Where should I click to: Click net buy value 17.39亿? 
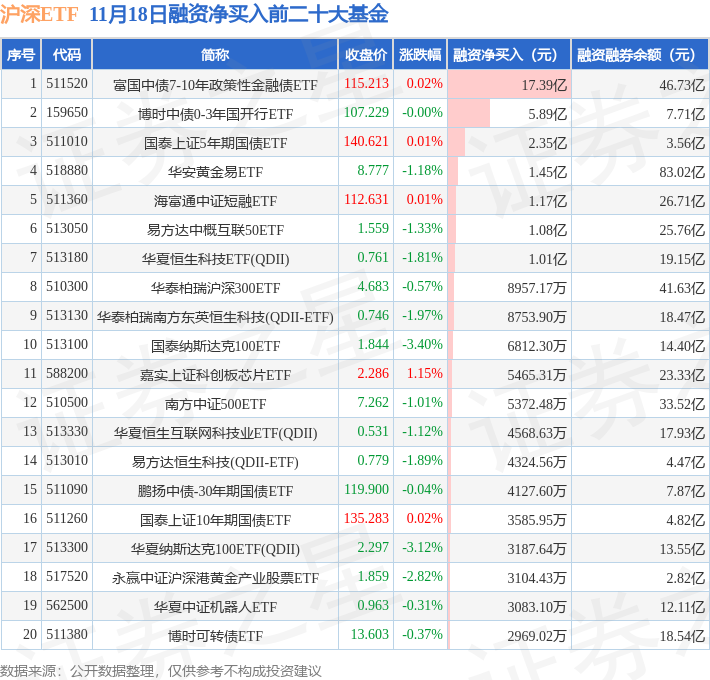(544, 85)
